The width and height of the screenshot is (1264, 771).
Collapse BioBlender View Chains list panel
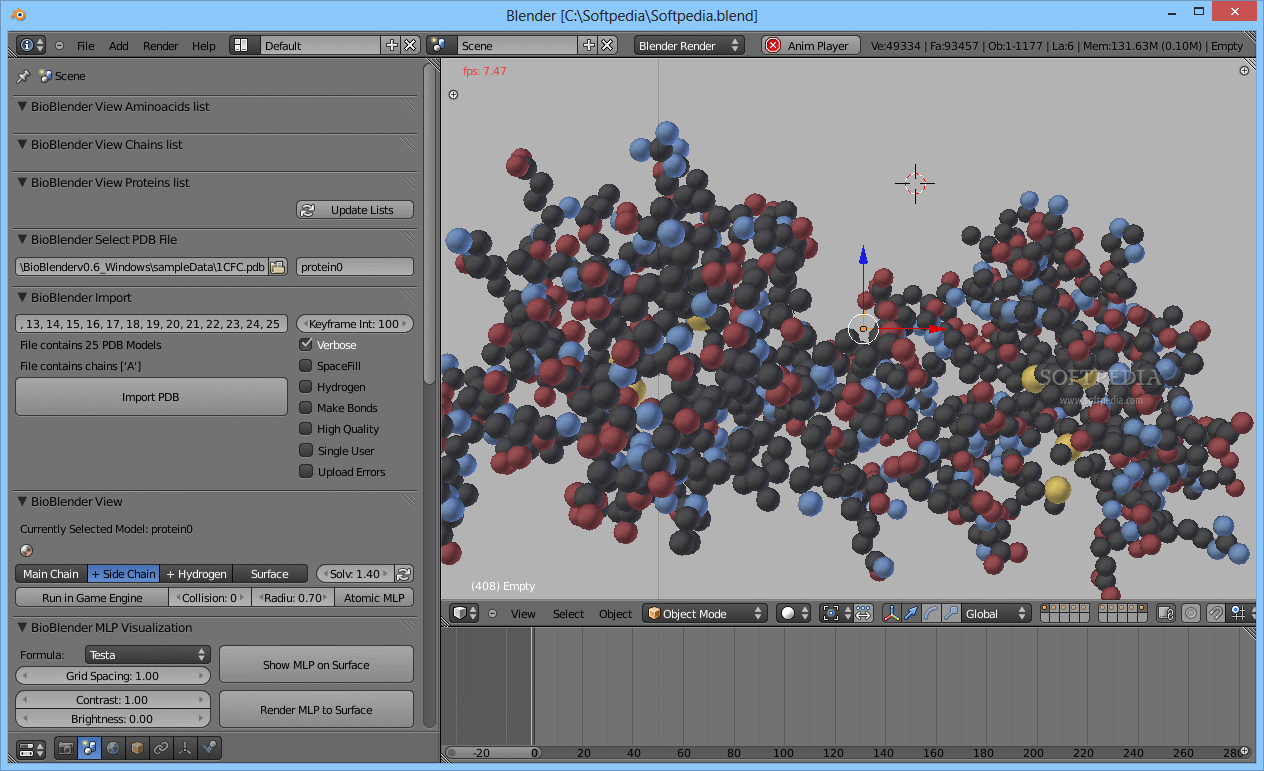[23, 144]
